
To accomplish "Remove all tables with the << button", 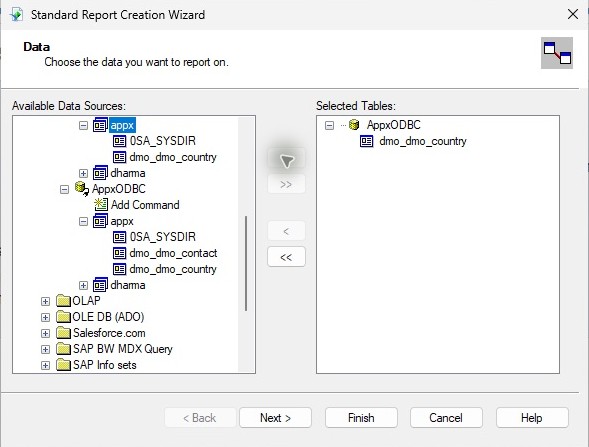I will coord(286,257).
